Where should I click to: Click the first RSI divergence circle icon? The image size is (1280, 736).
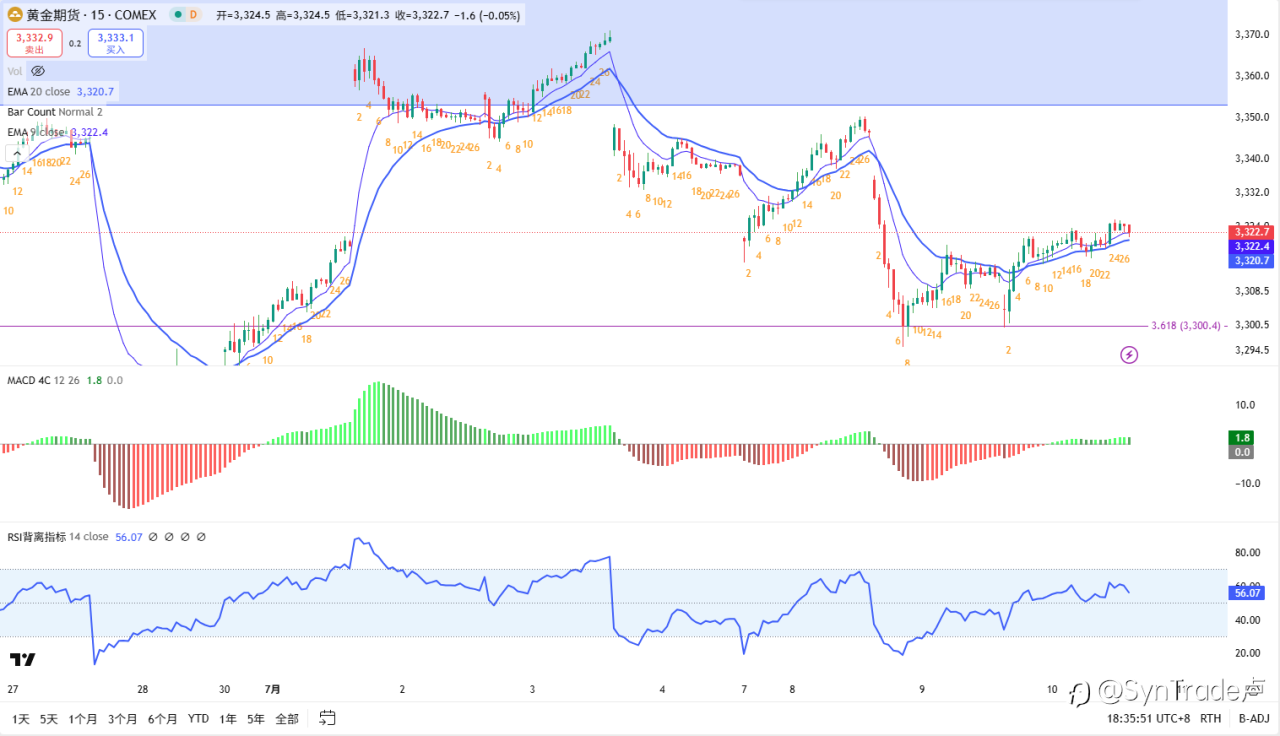[153, 537]
